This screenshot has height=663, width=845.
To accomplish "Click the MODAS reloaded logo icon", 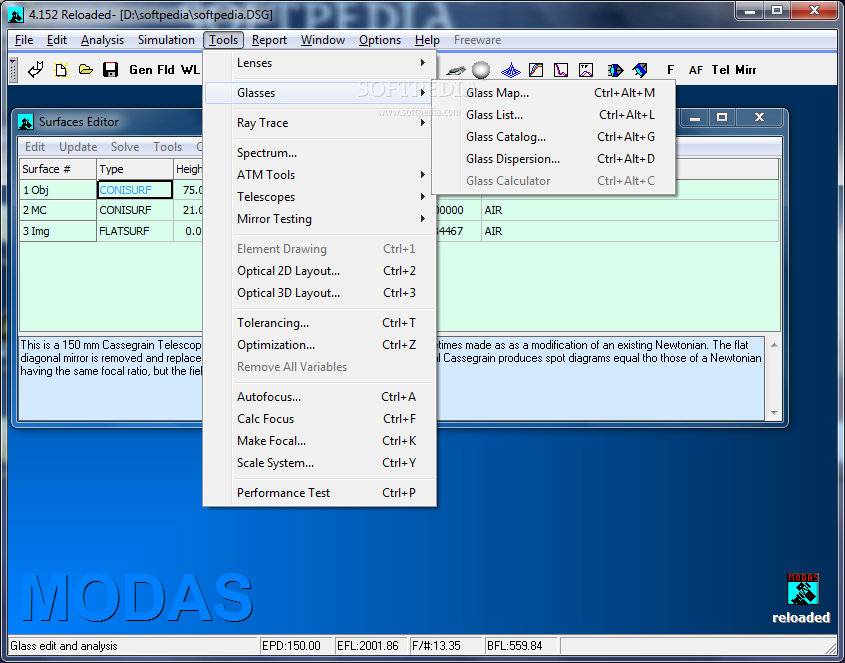I will (x=802, y=589).
